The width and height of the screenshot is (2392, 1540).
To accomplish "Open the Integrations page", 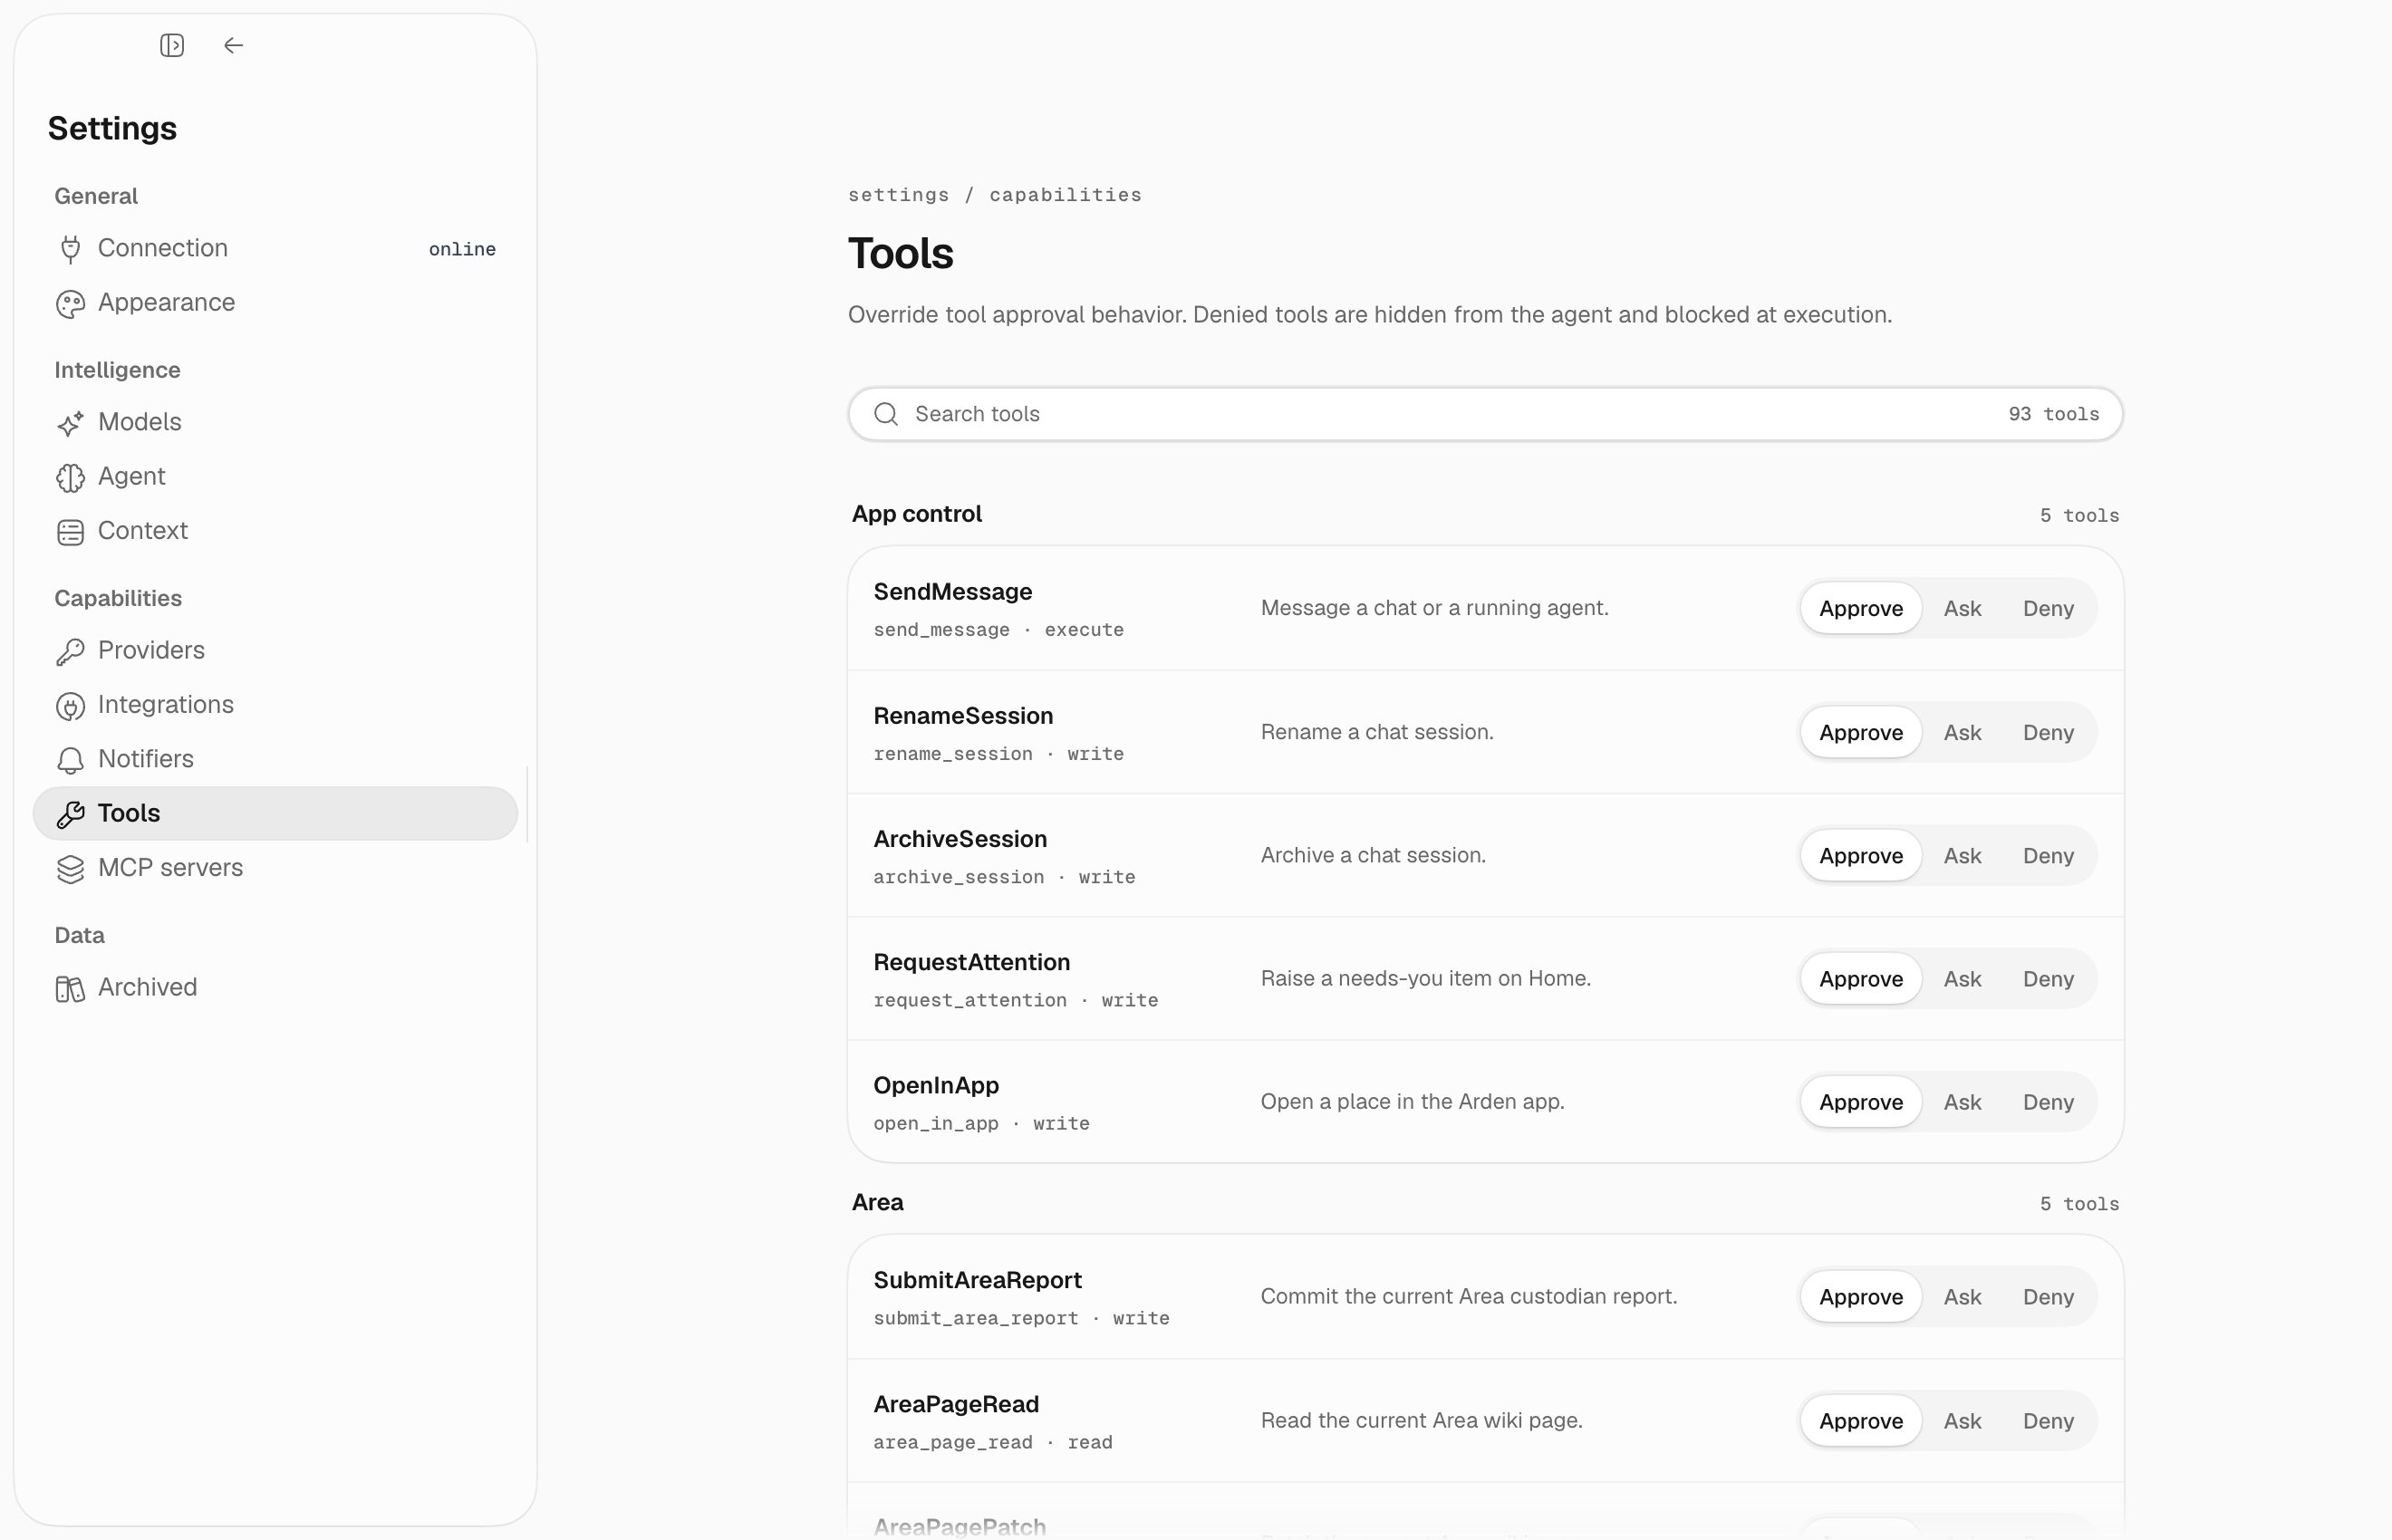I will 275,704.
